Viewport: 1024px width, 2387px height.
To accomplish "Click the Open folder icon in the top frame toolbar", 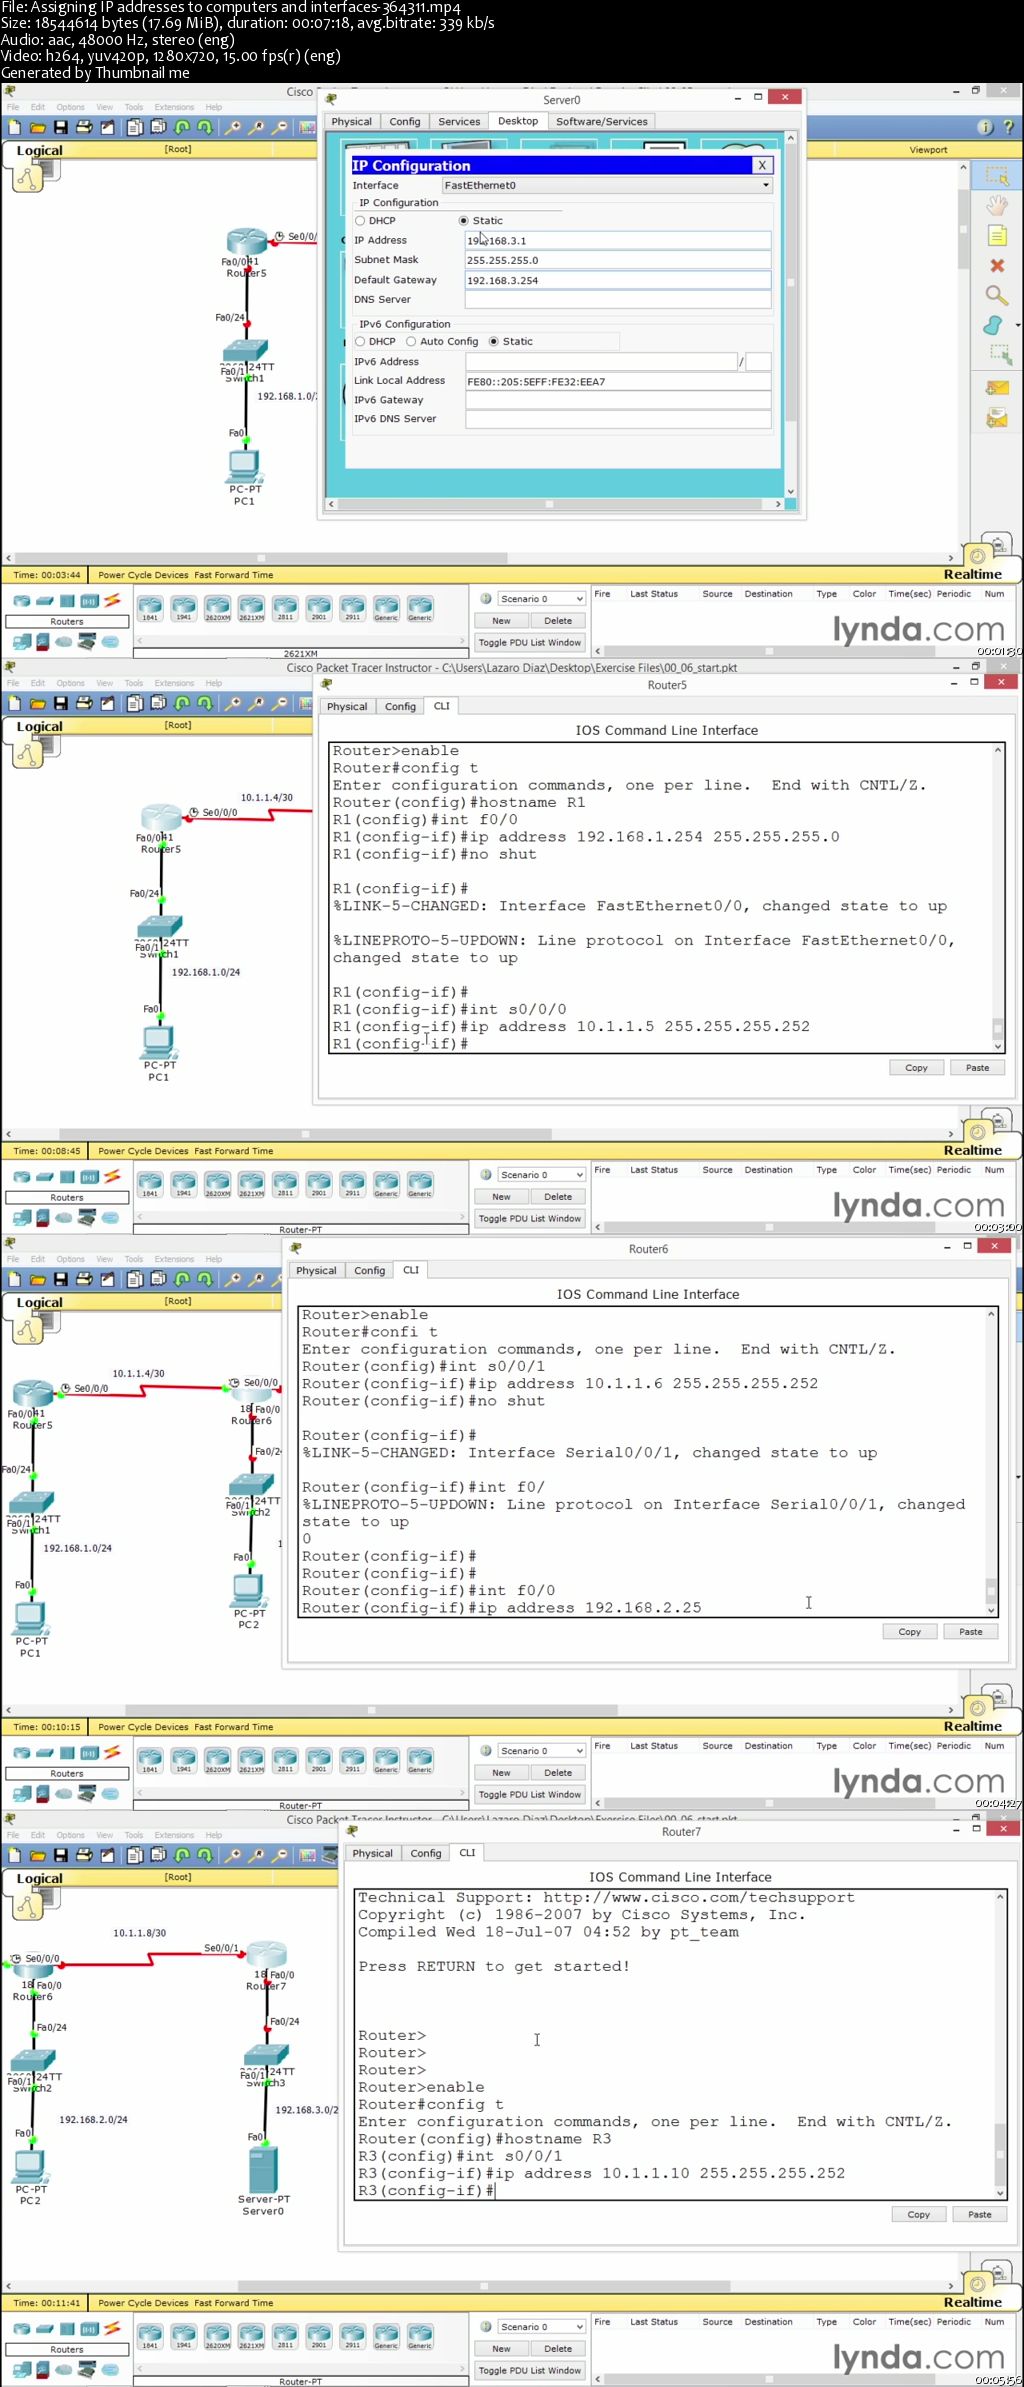I will coord(37,127).
